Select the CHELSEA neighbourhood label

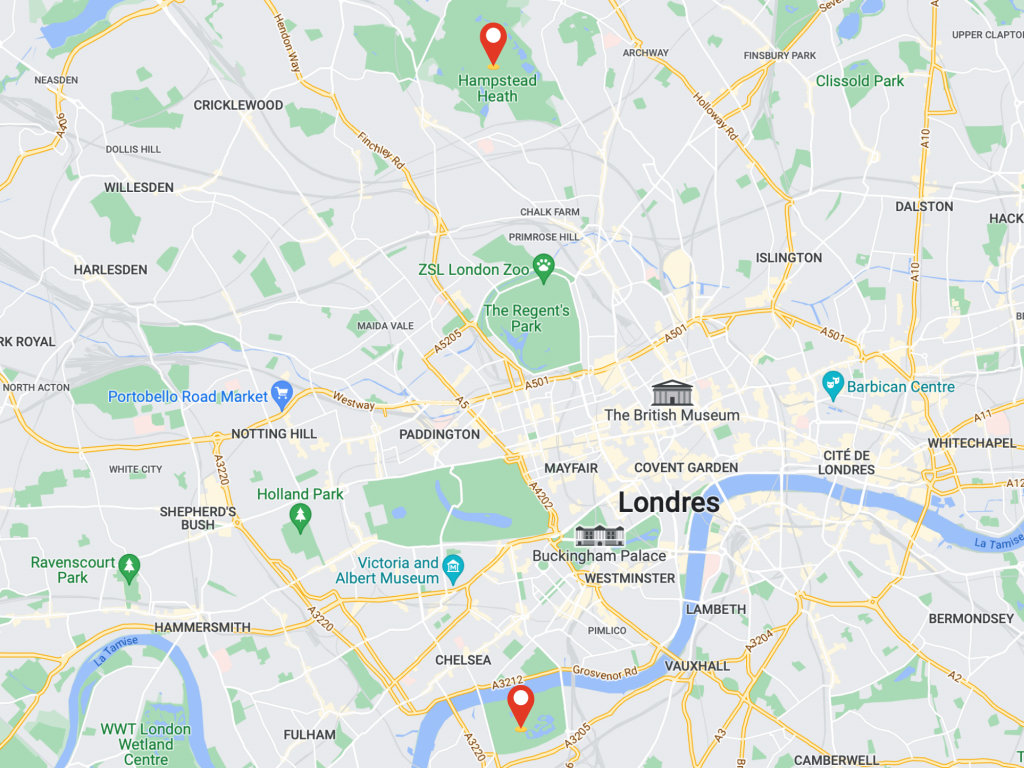[463, 660]
